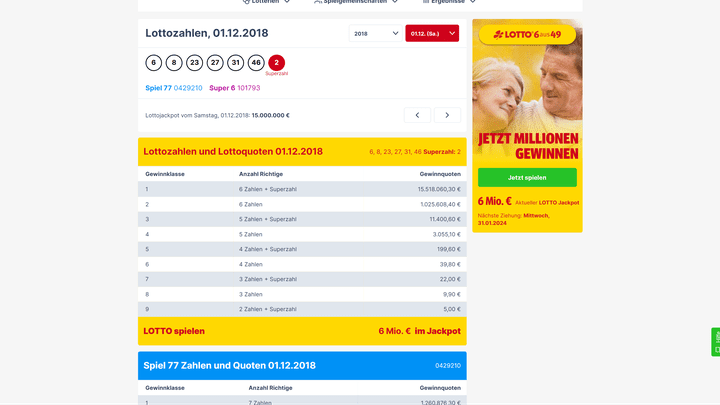Click the 15.518.060,30 € payout cell
Image resolution: width=720 pixels, height=405 pixels.
(439, 189)
